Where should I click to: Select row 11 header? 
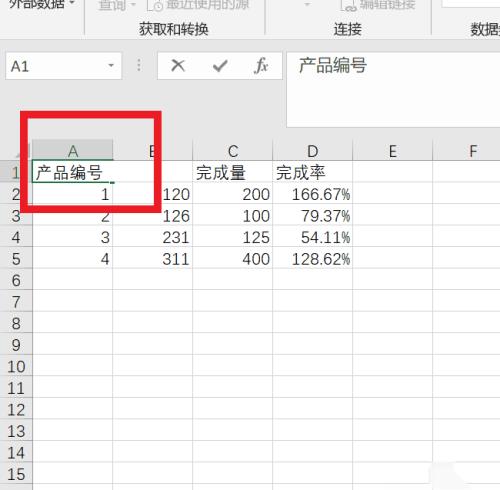tap(16, 388)
